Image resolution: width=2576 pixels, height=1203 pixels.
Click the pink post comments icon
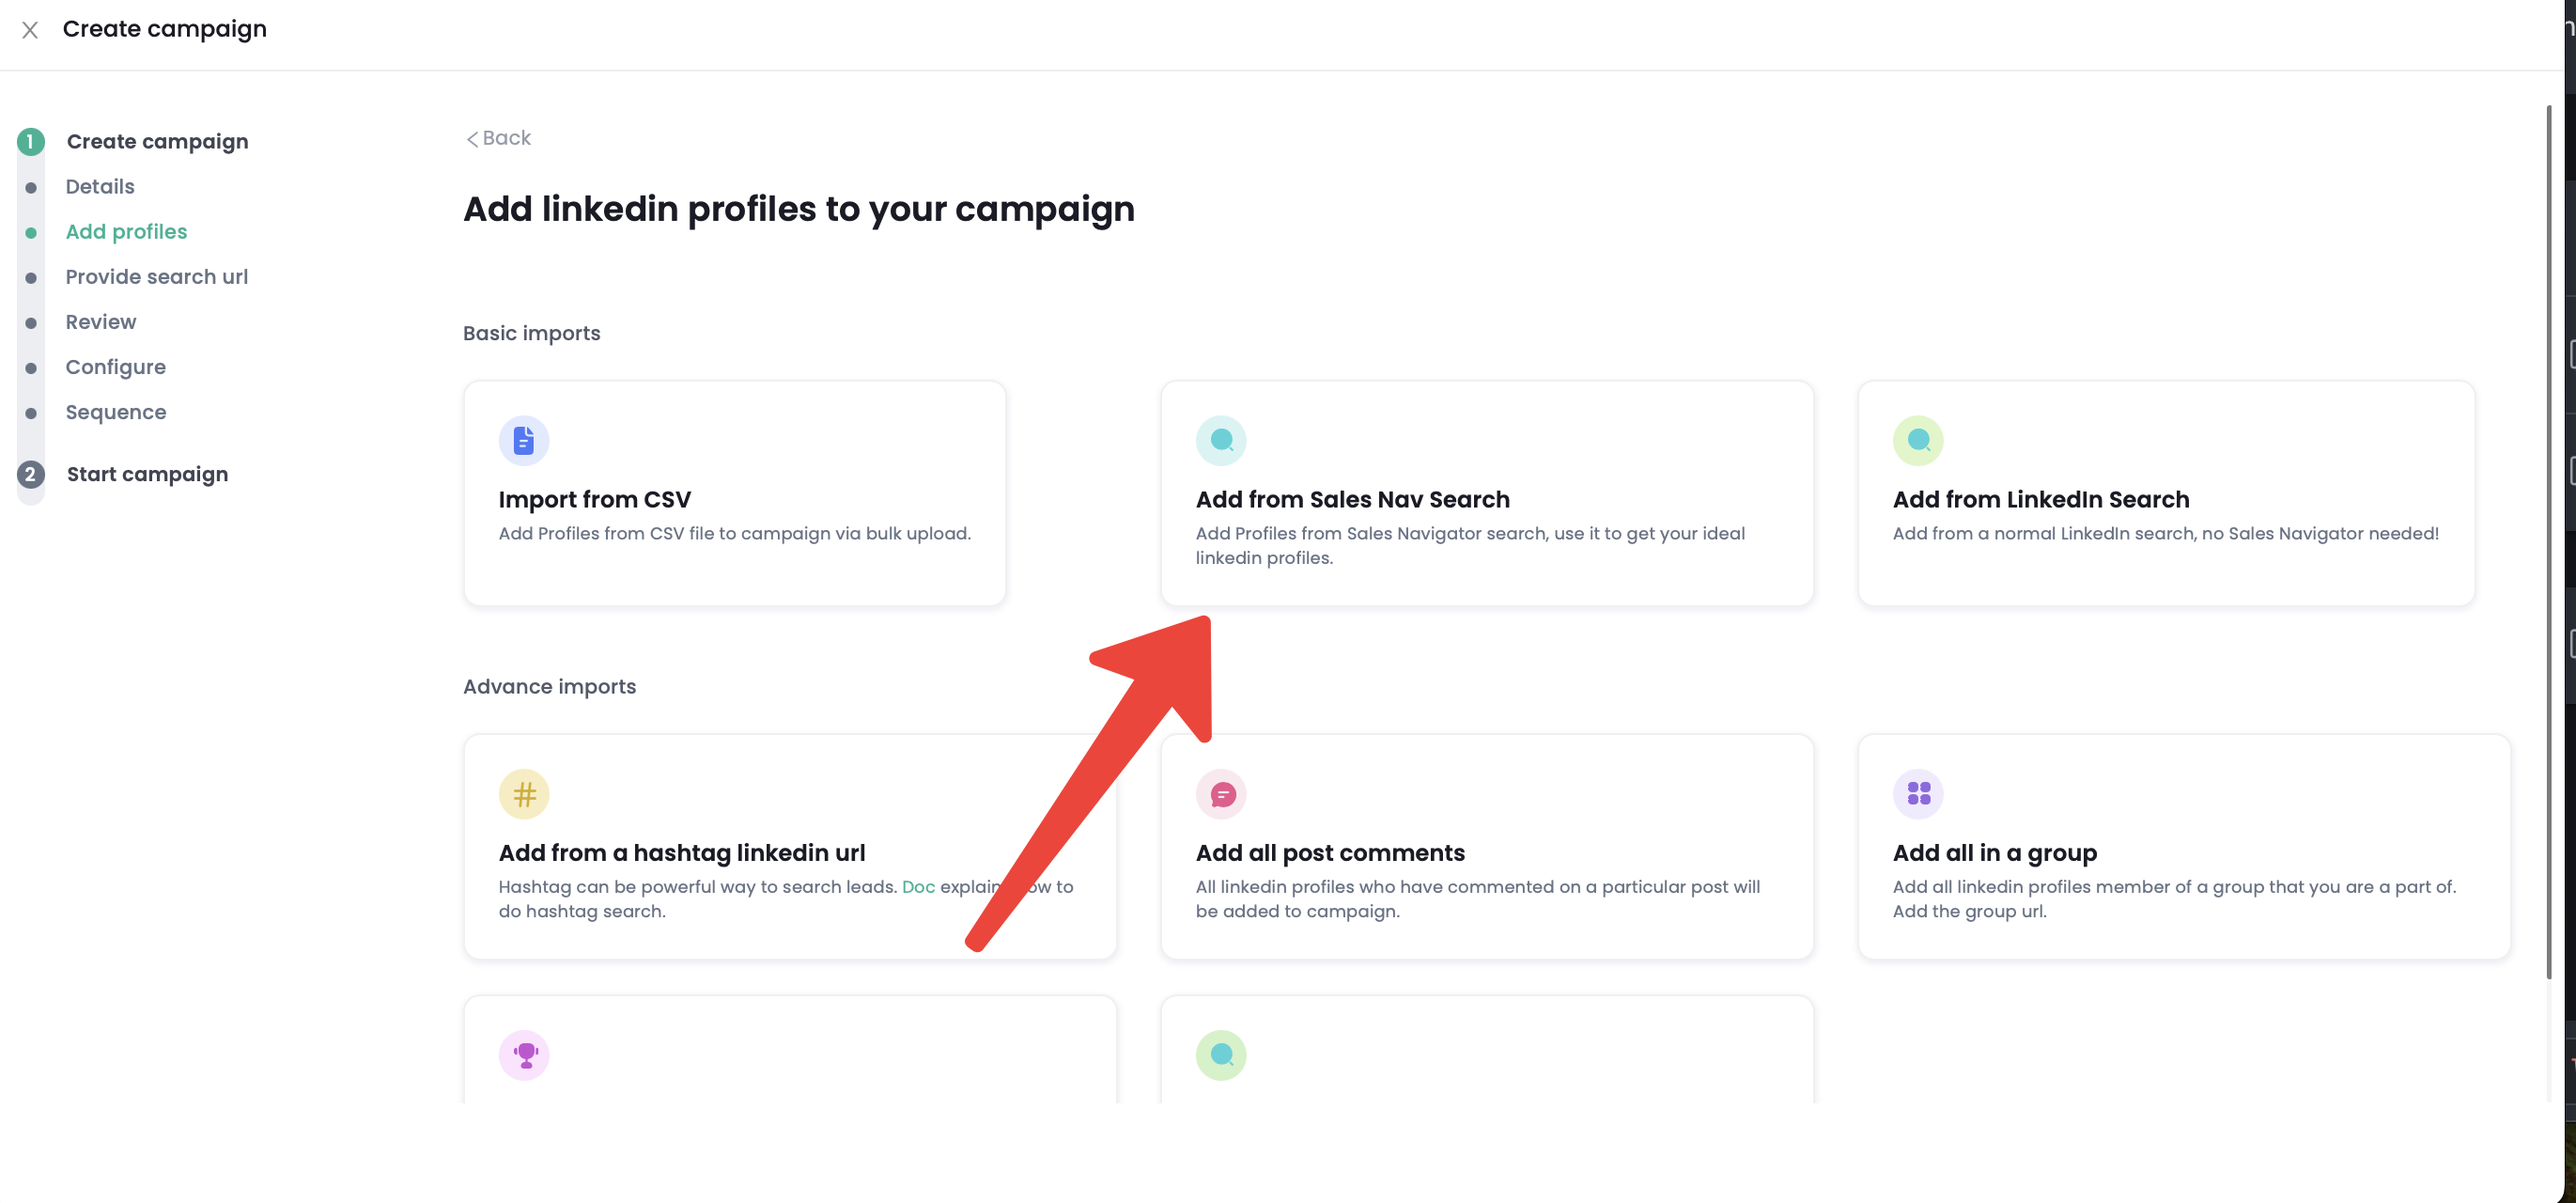pyautogui.click(x=1220, y=794)
